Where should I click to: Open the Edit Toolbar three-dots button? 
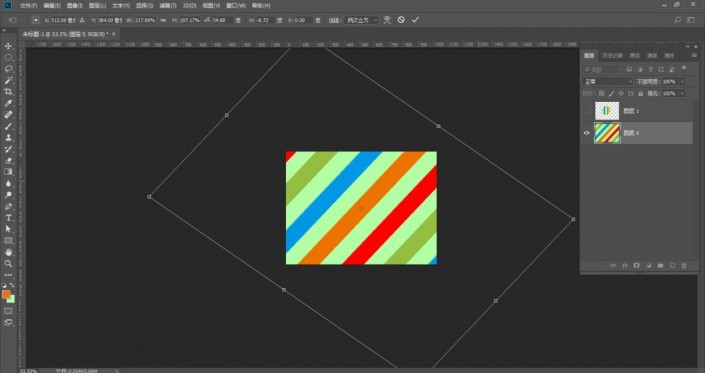pyautogui.click(x=8, y=275)
